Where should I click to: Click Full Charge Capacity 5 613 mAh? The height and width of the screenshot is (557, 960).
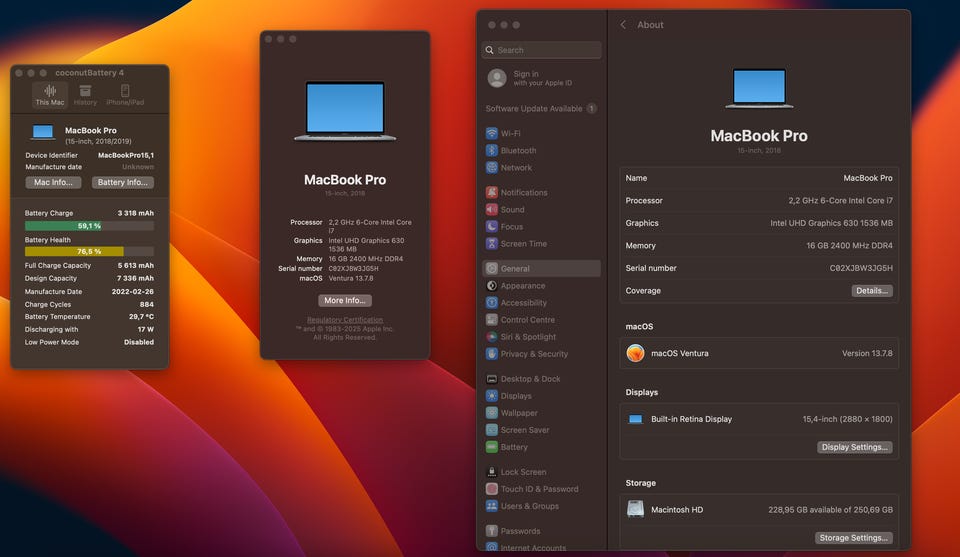(x=135, y=266)
